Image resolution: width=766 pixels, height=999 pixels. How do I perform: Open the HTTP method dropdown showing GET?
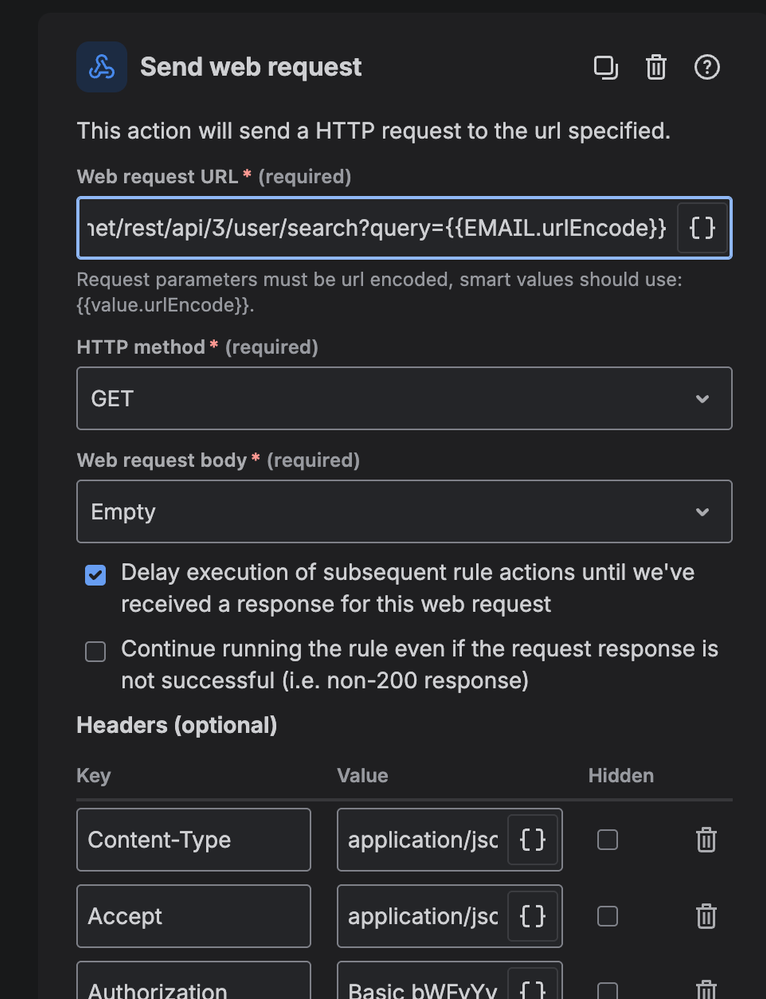(404, 398)
